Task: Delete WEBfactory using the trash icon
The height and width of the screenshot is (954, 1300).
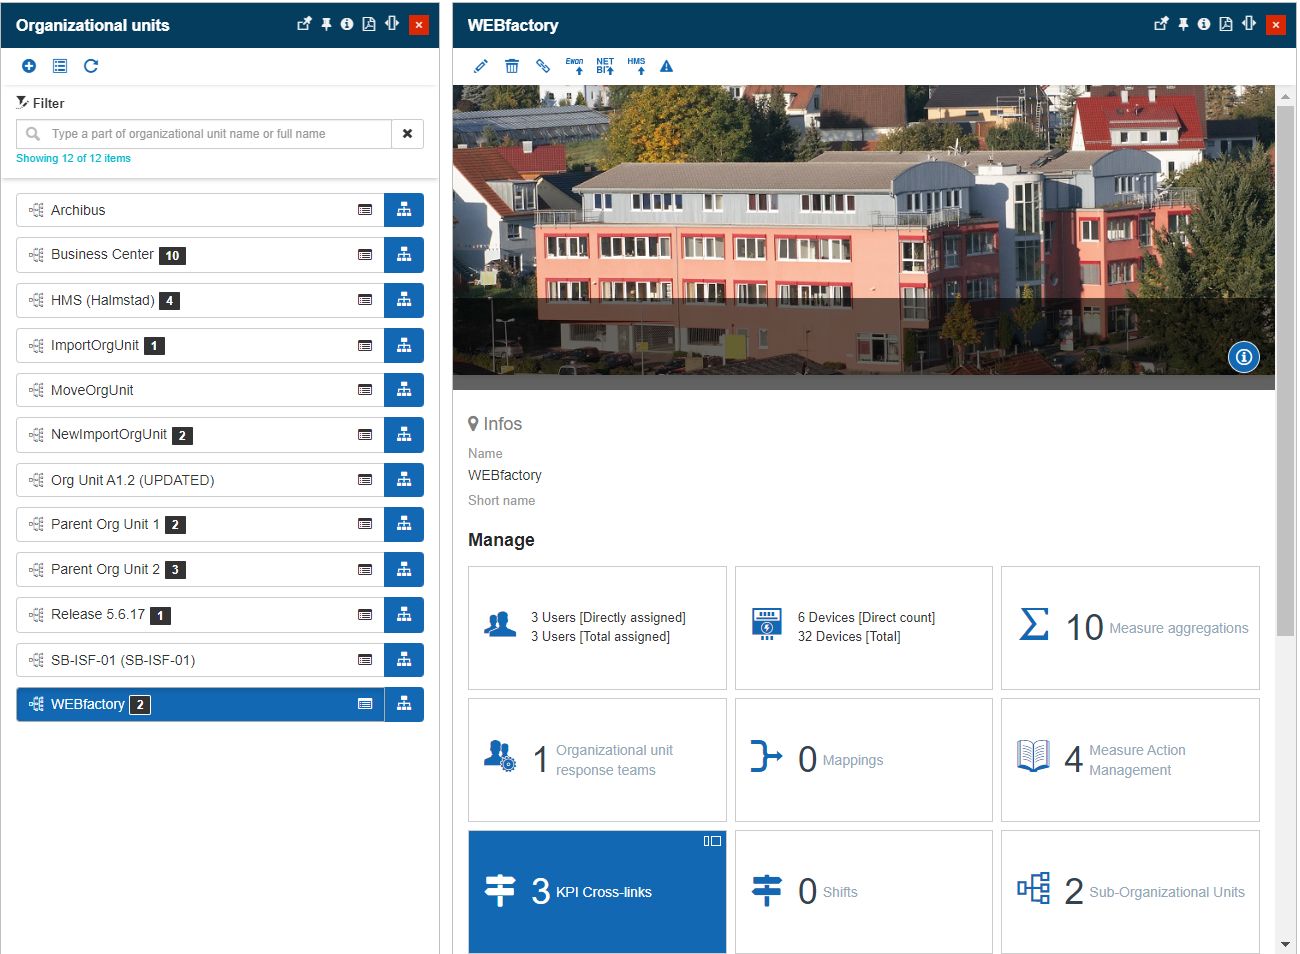Action: (x=512, y=66)
